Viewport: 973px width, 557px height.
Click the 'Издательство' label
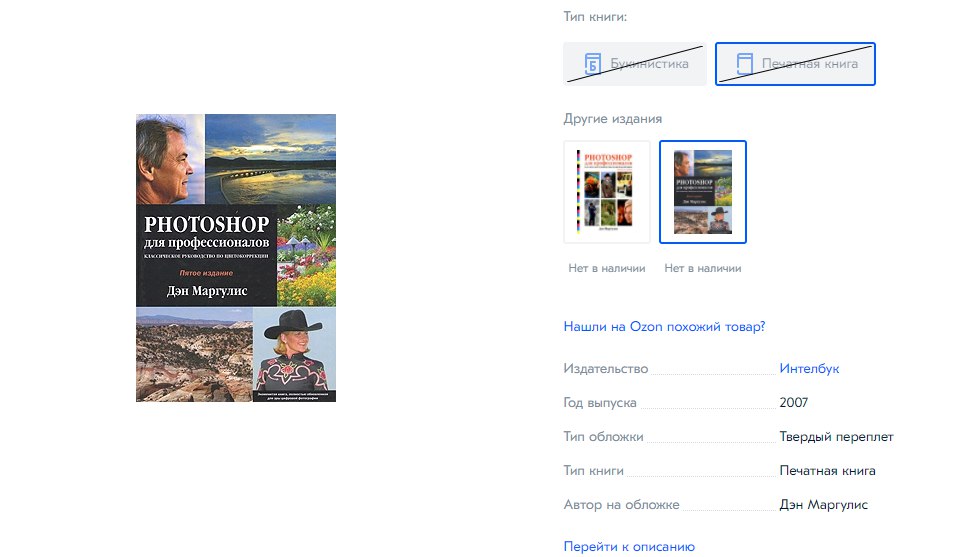click(606, 368)
